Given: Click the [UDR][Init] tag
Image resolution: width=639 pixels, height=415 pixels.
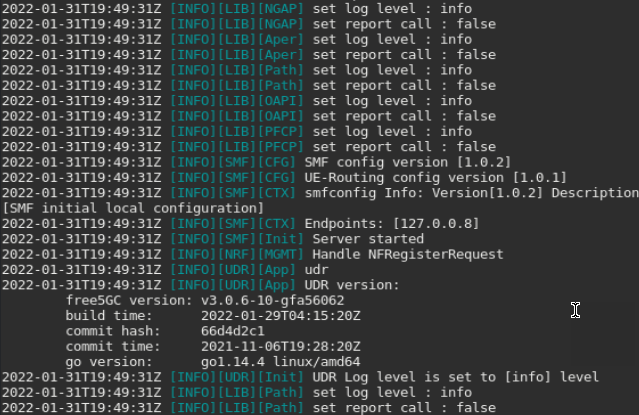Looking at the screenshot, I should point(261,377).
